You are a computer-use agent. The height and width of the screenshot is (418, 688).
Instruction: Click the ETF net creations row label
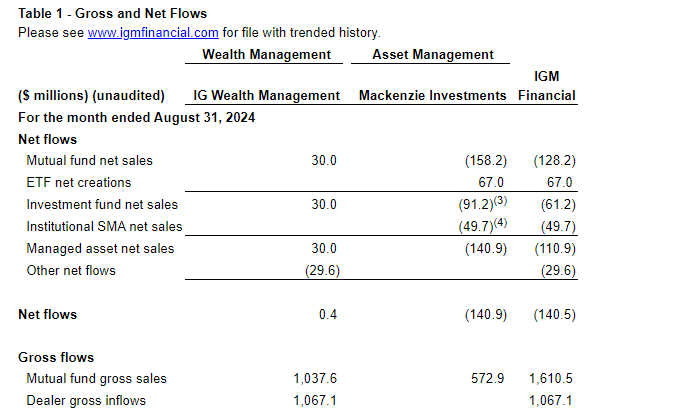click(79, 182)
